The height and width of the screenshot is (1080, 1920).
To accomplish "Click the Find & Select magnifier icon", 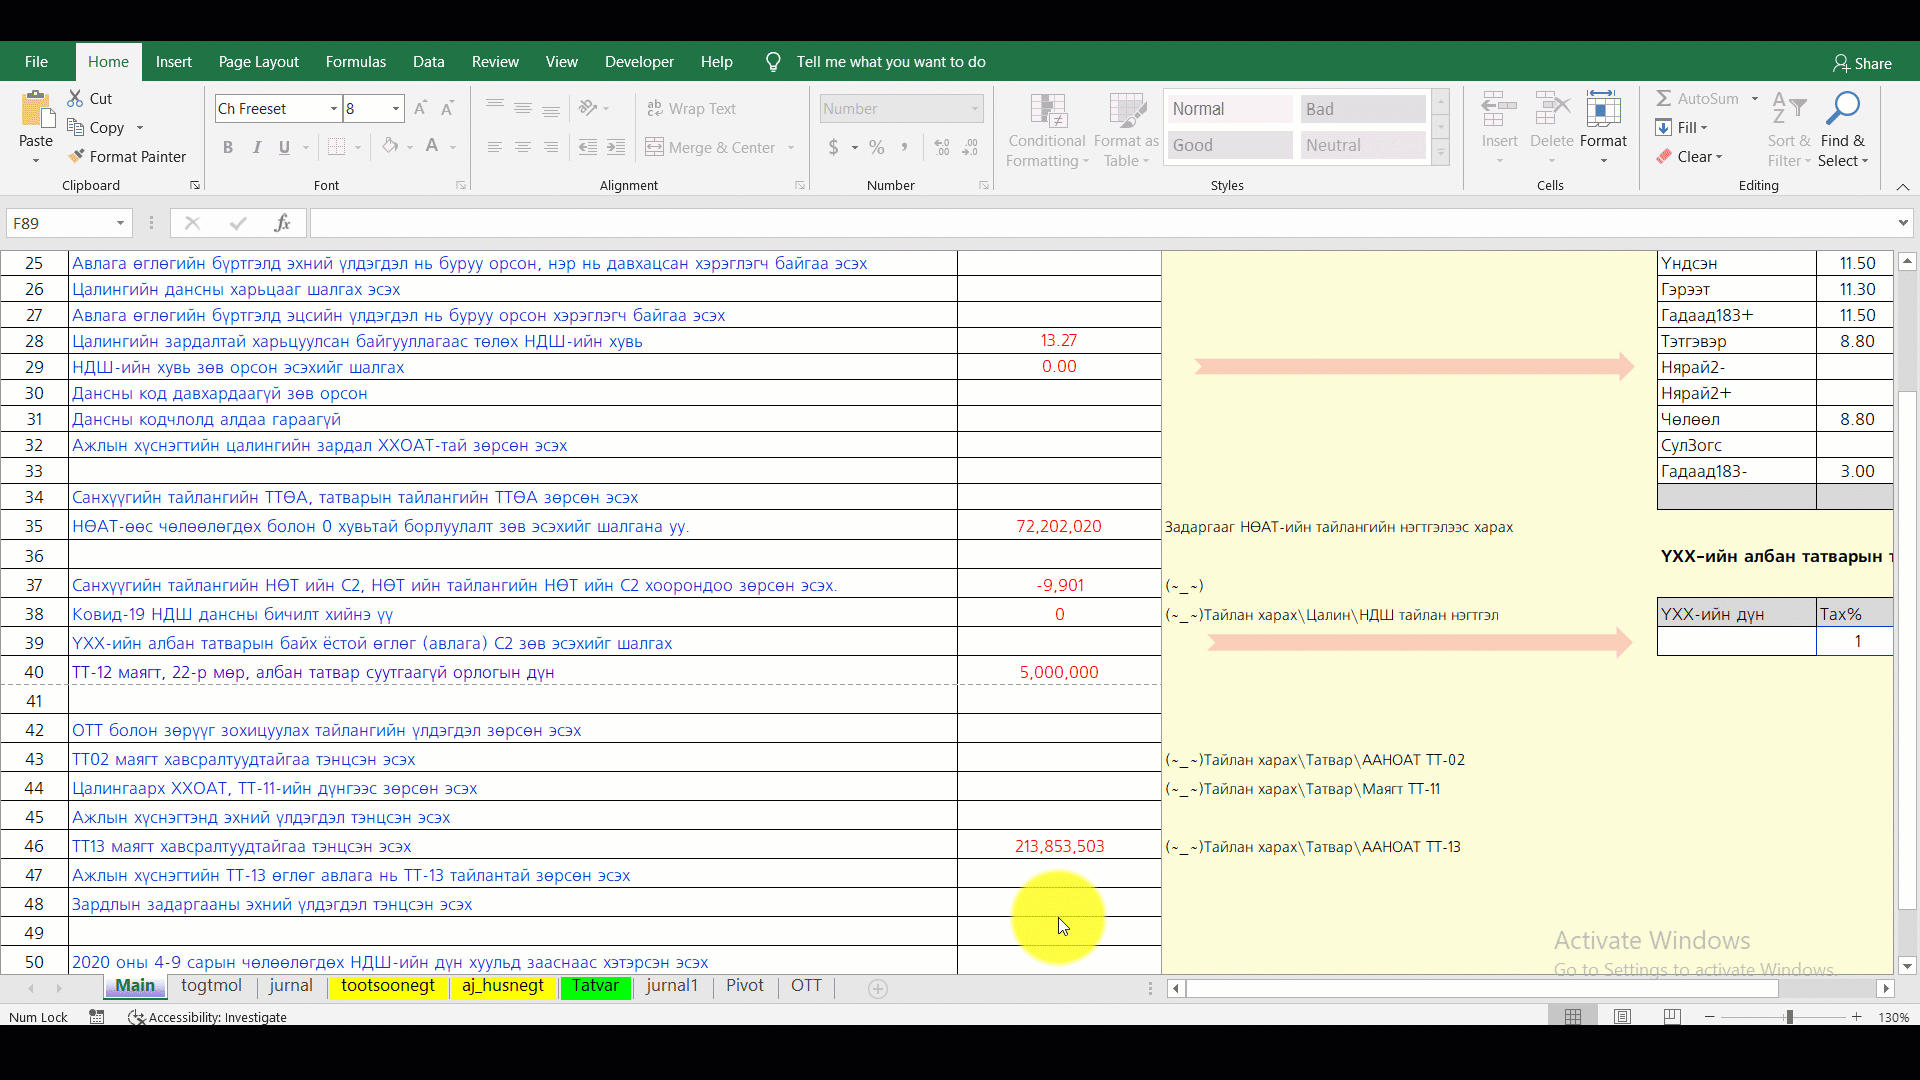I will point(1842,108).
